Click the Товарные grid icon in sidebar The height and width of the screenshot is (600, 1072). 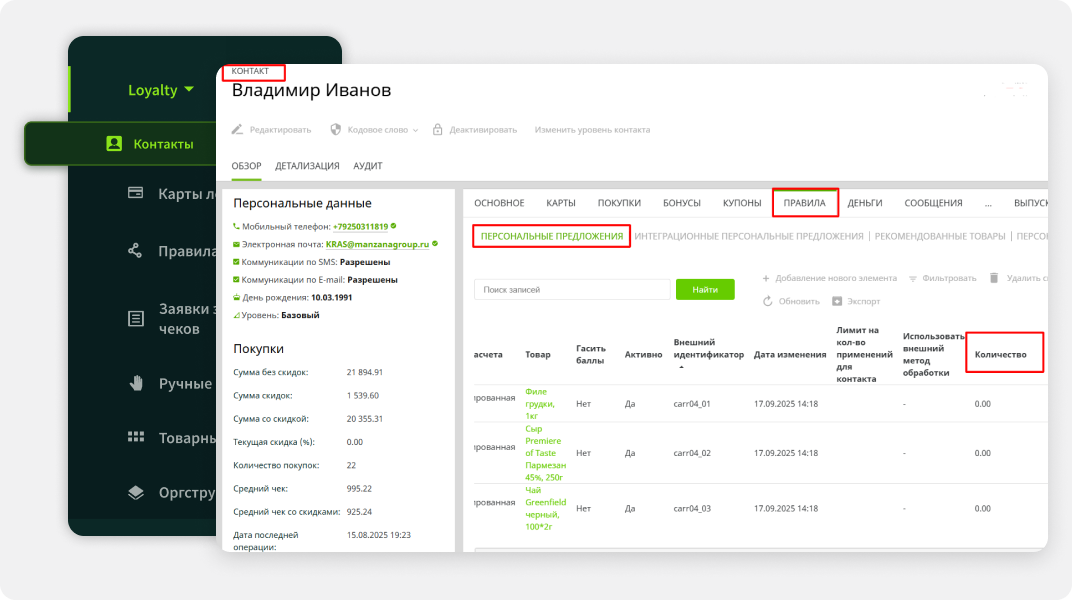point(136,437)
